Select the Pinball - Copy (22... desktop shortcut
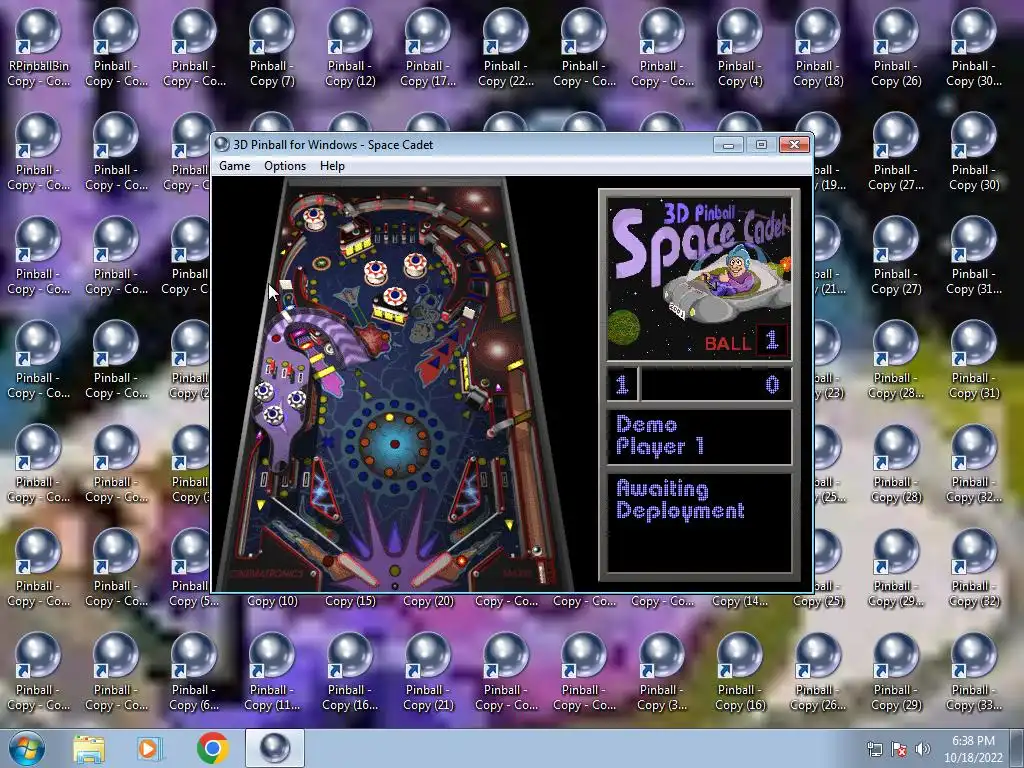This screenshot has height=768, width=1024. tap(505, 49)
